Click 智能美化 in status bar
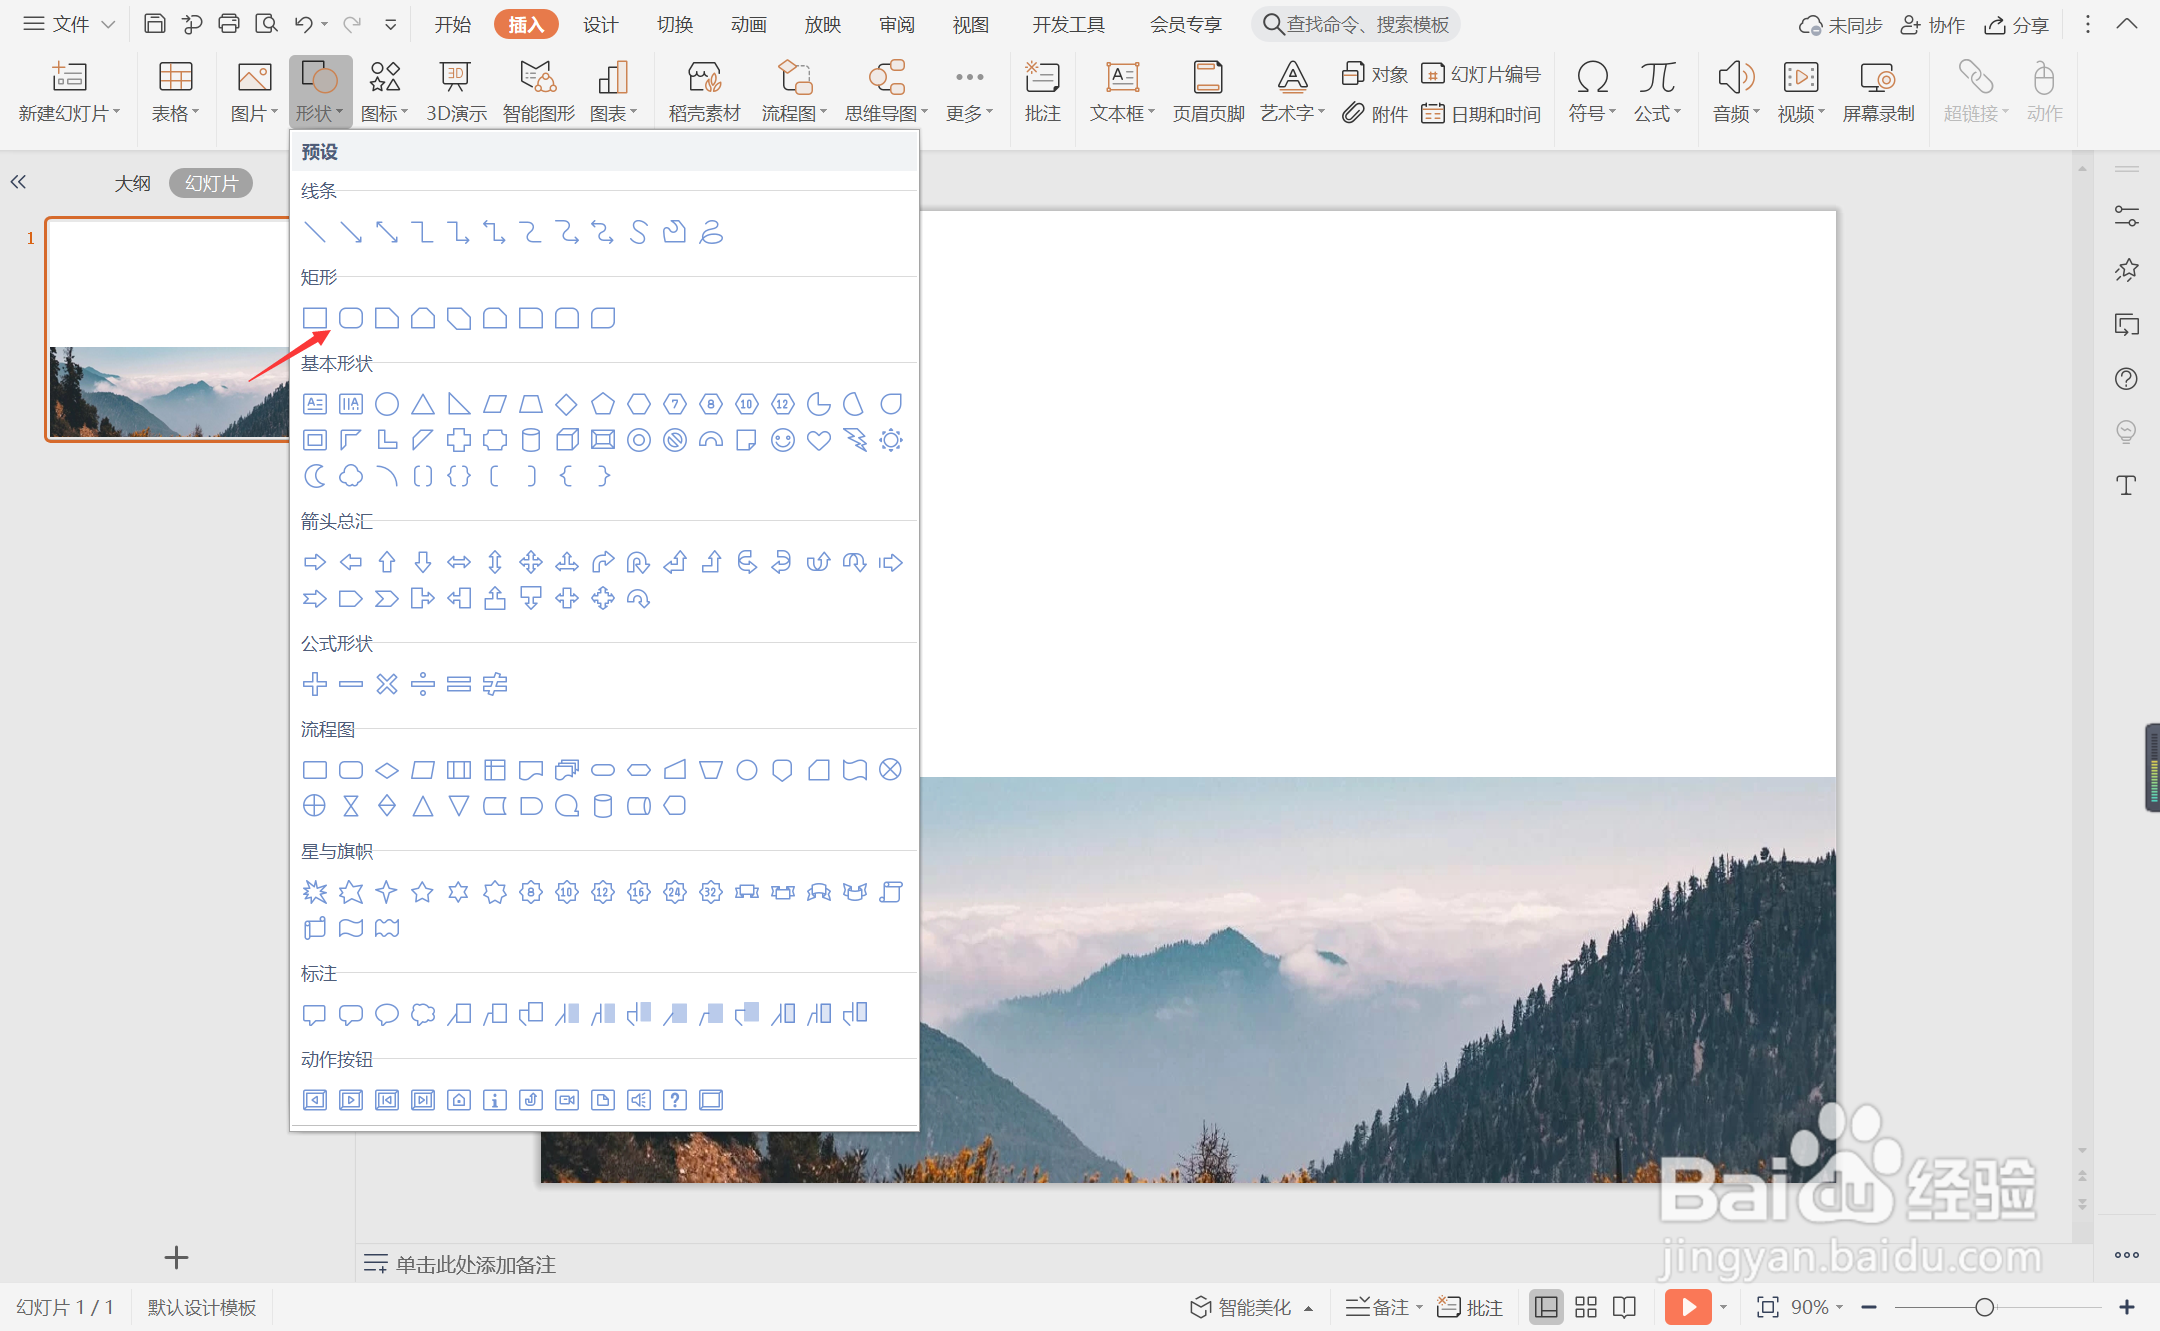 pyautogui.click(x=1250, y=1307)
